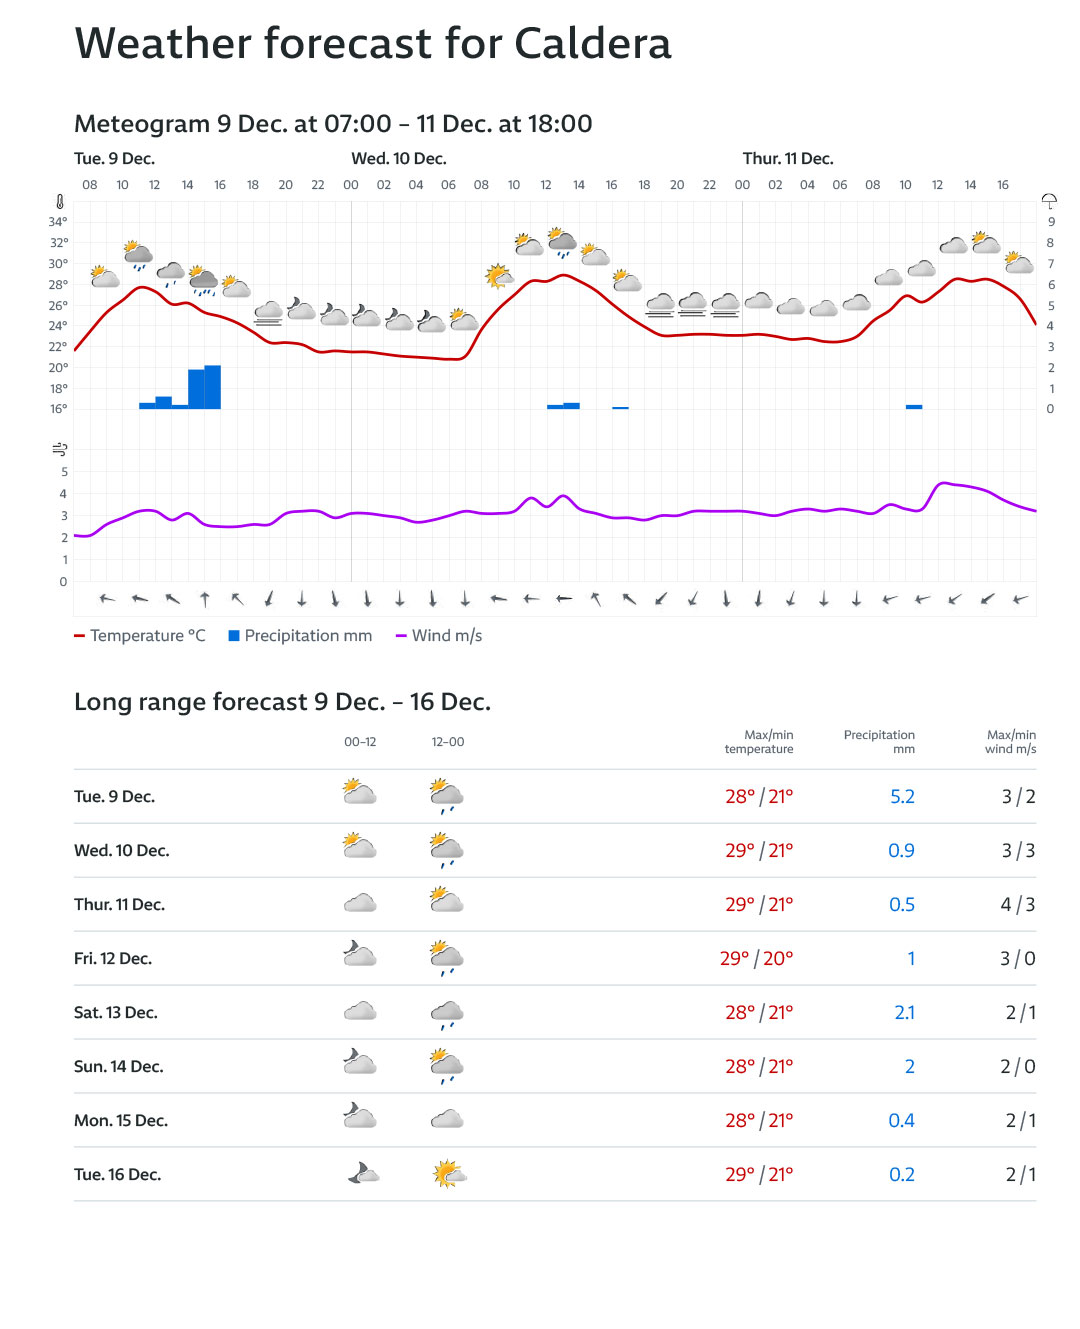This screenshot has width=1080, height=1329.
Task: Click Mon. 15 Dec. afternoon cloud icon
Action: point(447,1119)
